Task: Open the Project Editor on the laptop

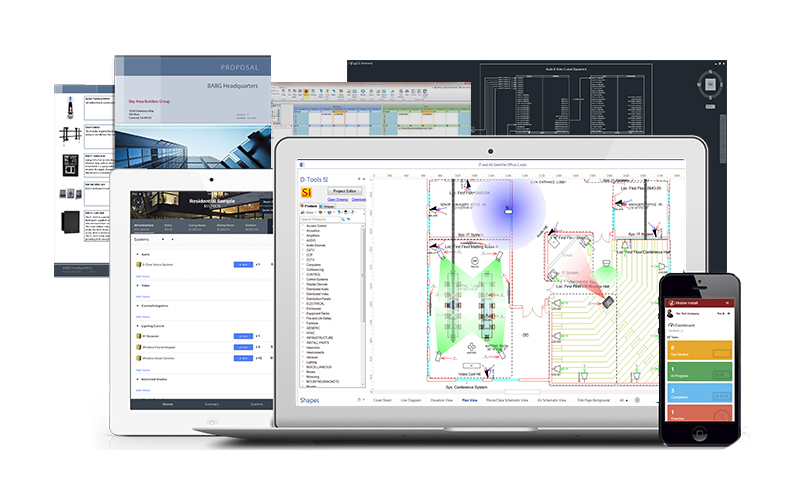Action: tap(345, 191)
